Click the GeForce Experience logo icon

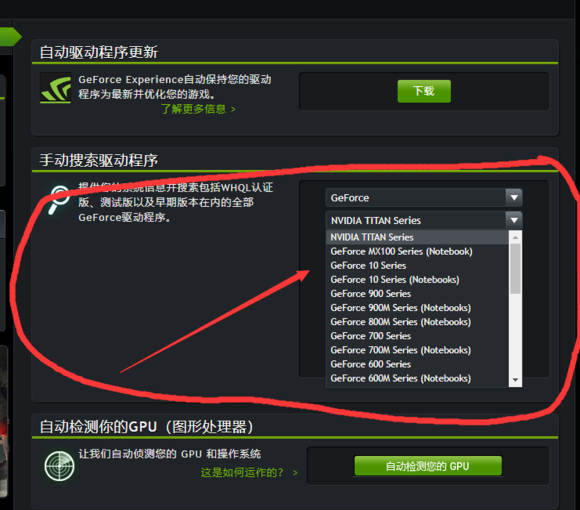(x=55, y=88)
